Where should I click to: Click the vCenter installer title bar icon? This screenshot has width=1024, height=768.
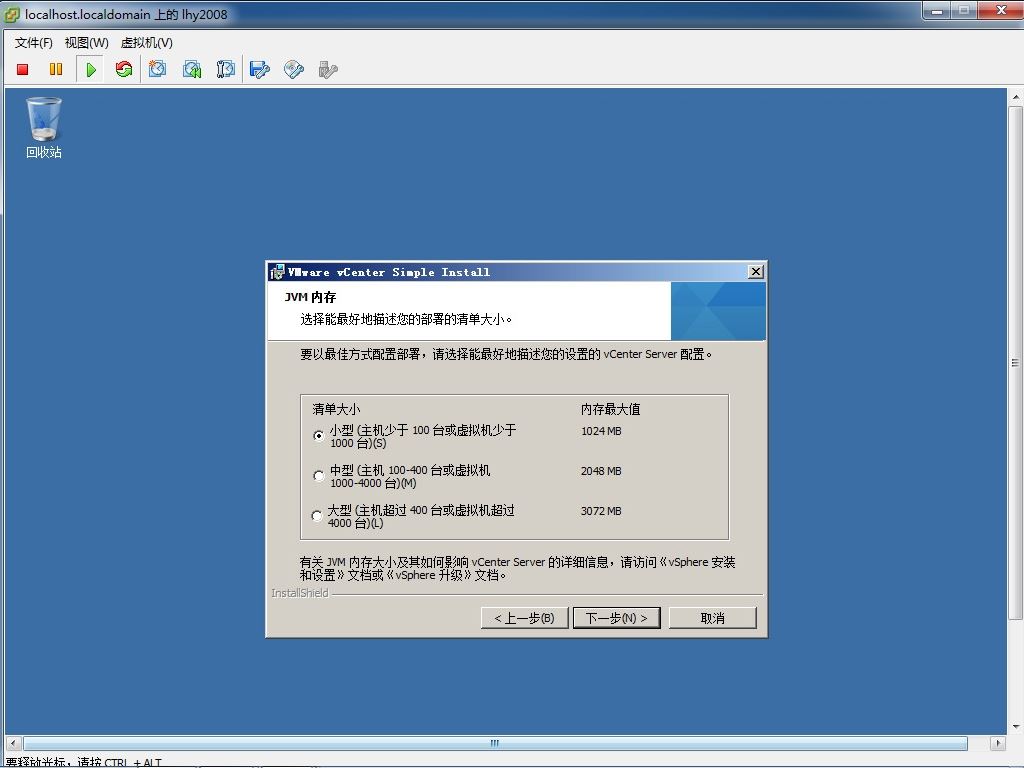coord(277,272)
